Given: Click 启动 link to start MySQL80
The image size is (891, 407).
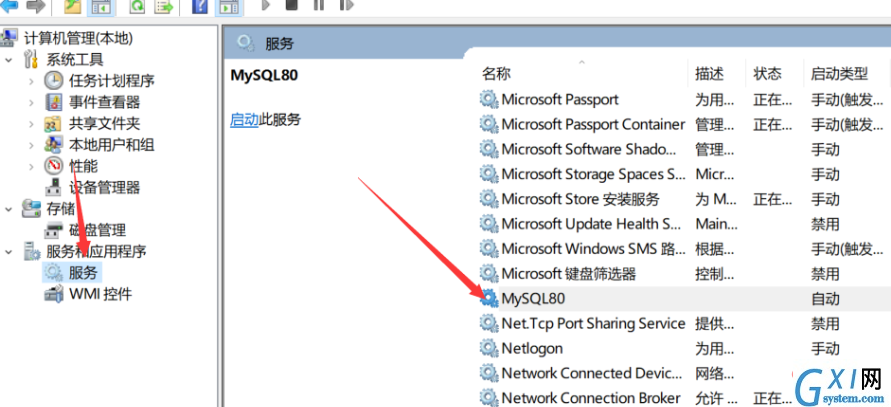Looking at the screenshot, I should [x=244, y=120].
